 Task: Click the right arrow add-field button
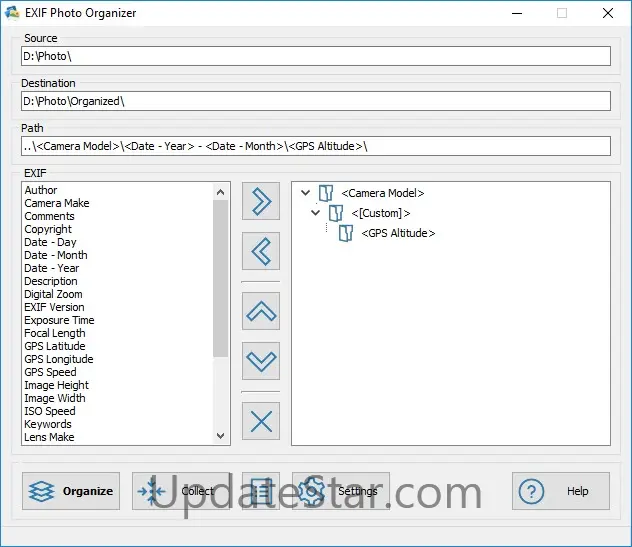click(261, 201)
